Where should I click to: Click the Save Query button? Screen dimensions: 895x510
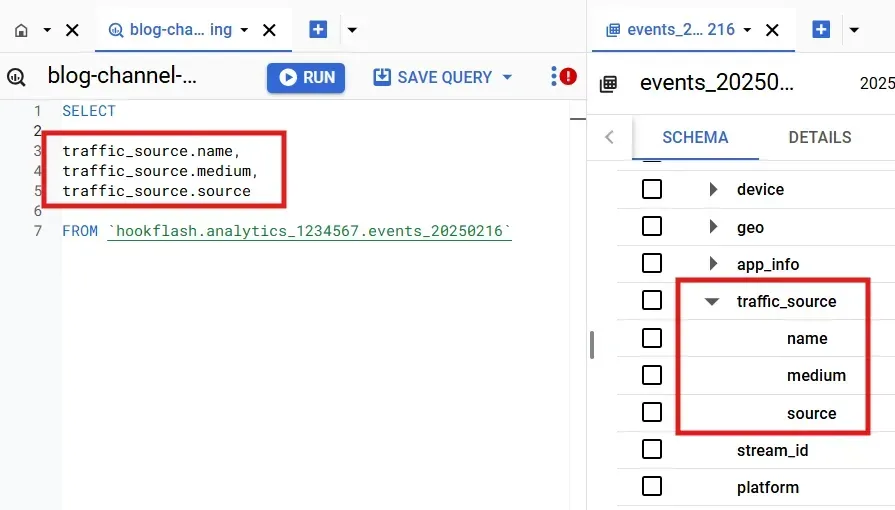tap(433, 77)
